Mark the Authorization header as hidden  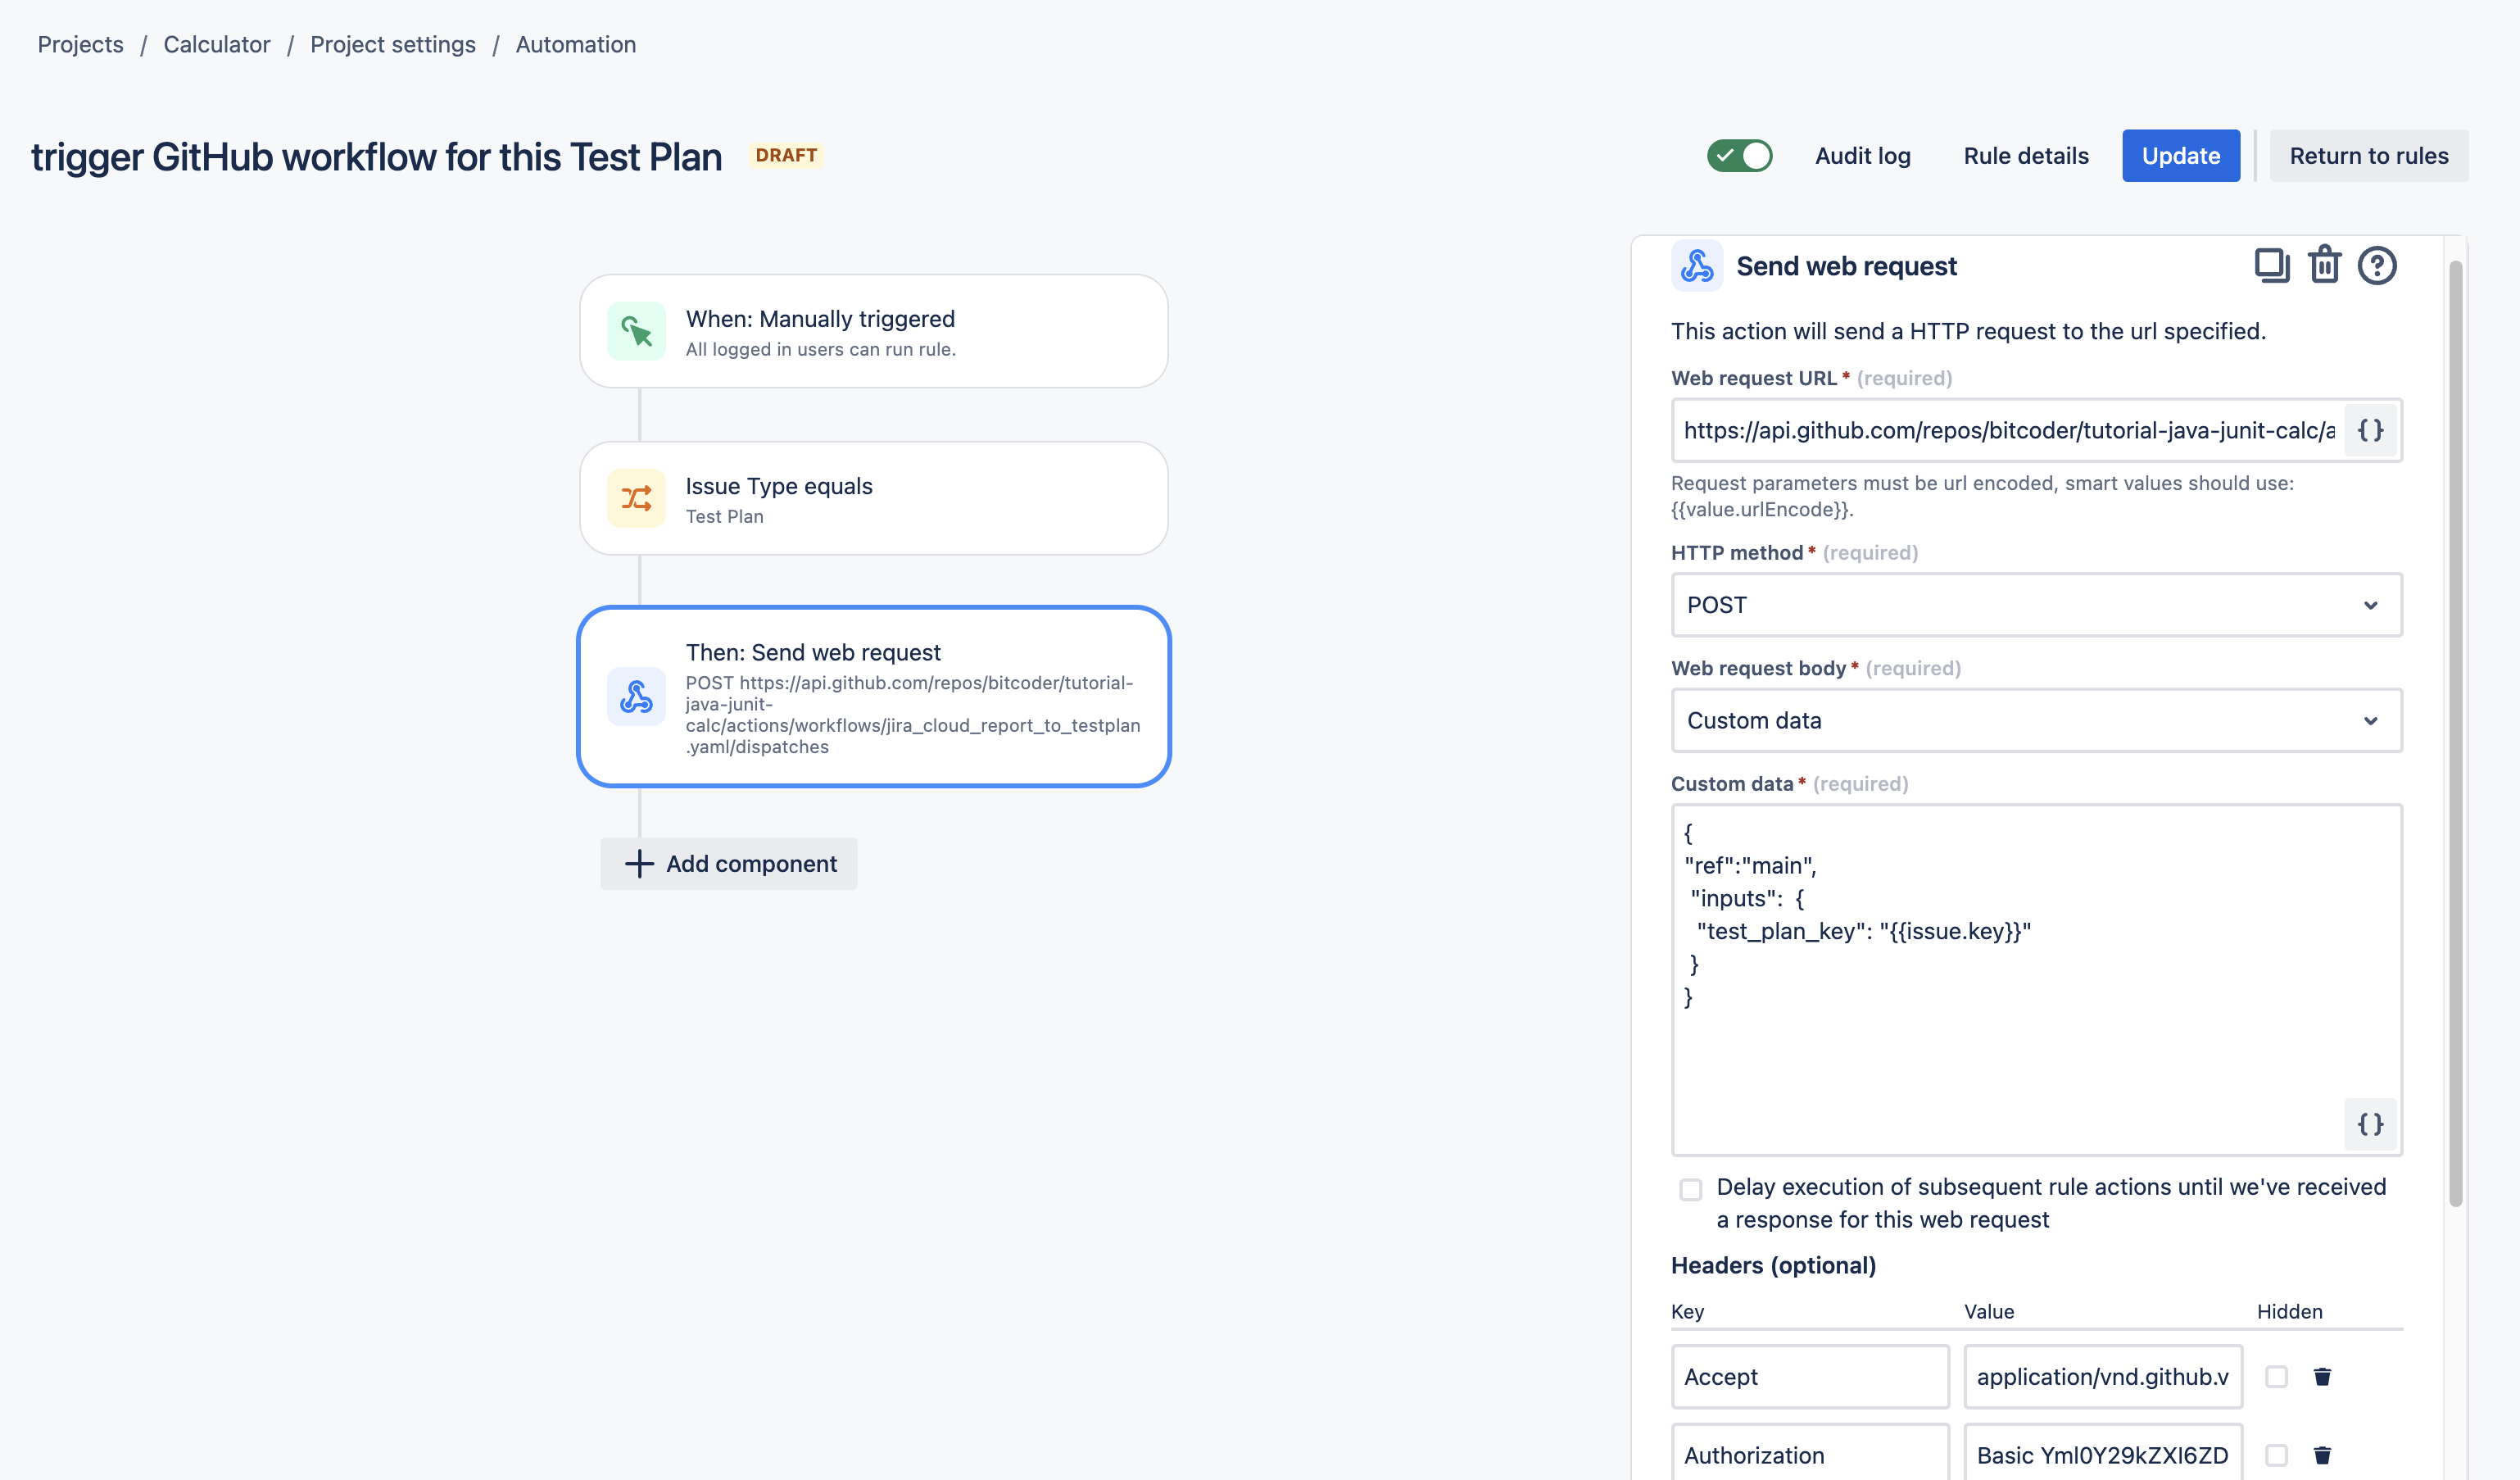2276,1455
